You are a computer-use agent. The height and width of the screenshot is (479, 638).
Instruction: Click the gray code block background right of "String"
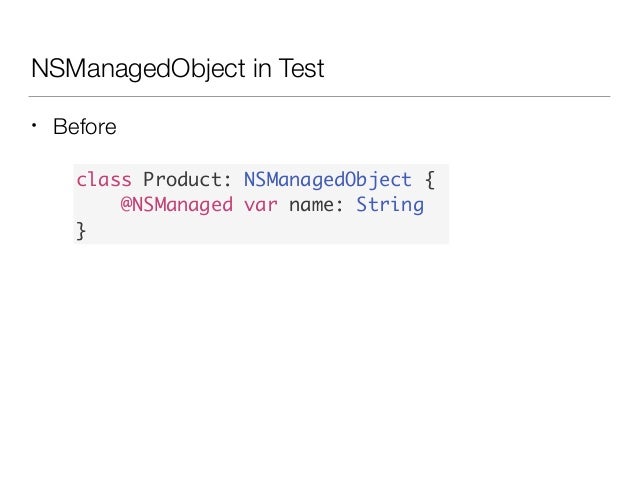436,205
